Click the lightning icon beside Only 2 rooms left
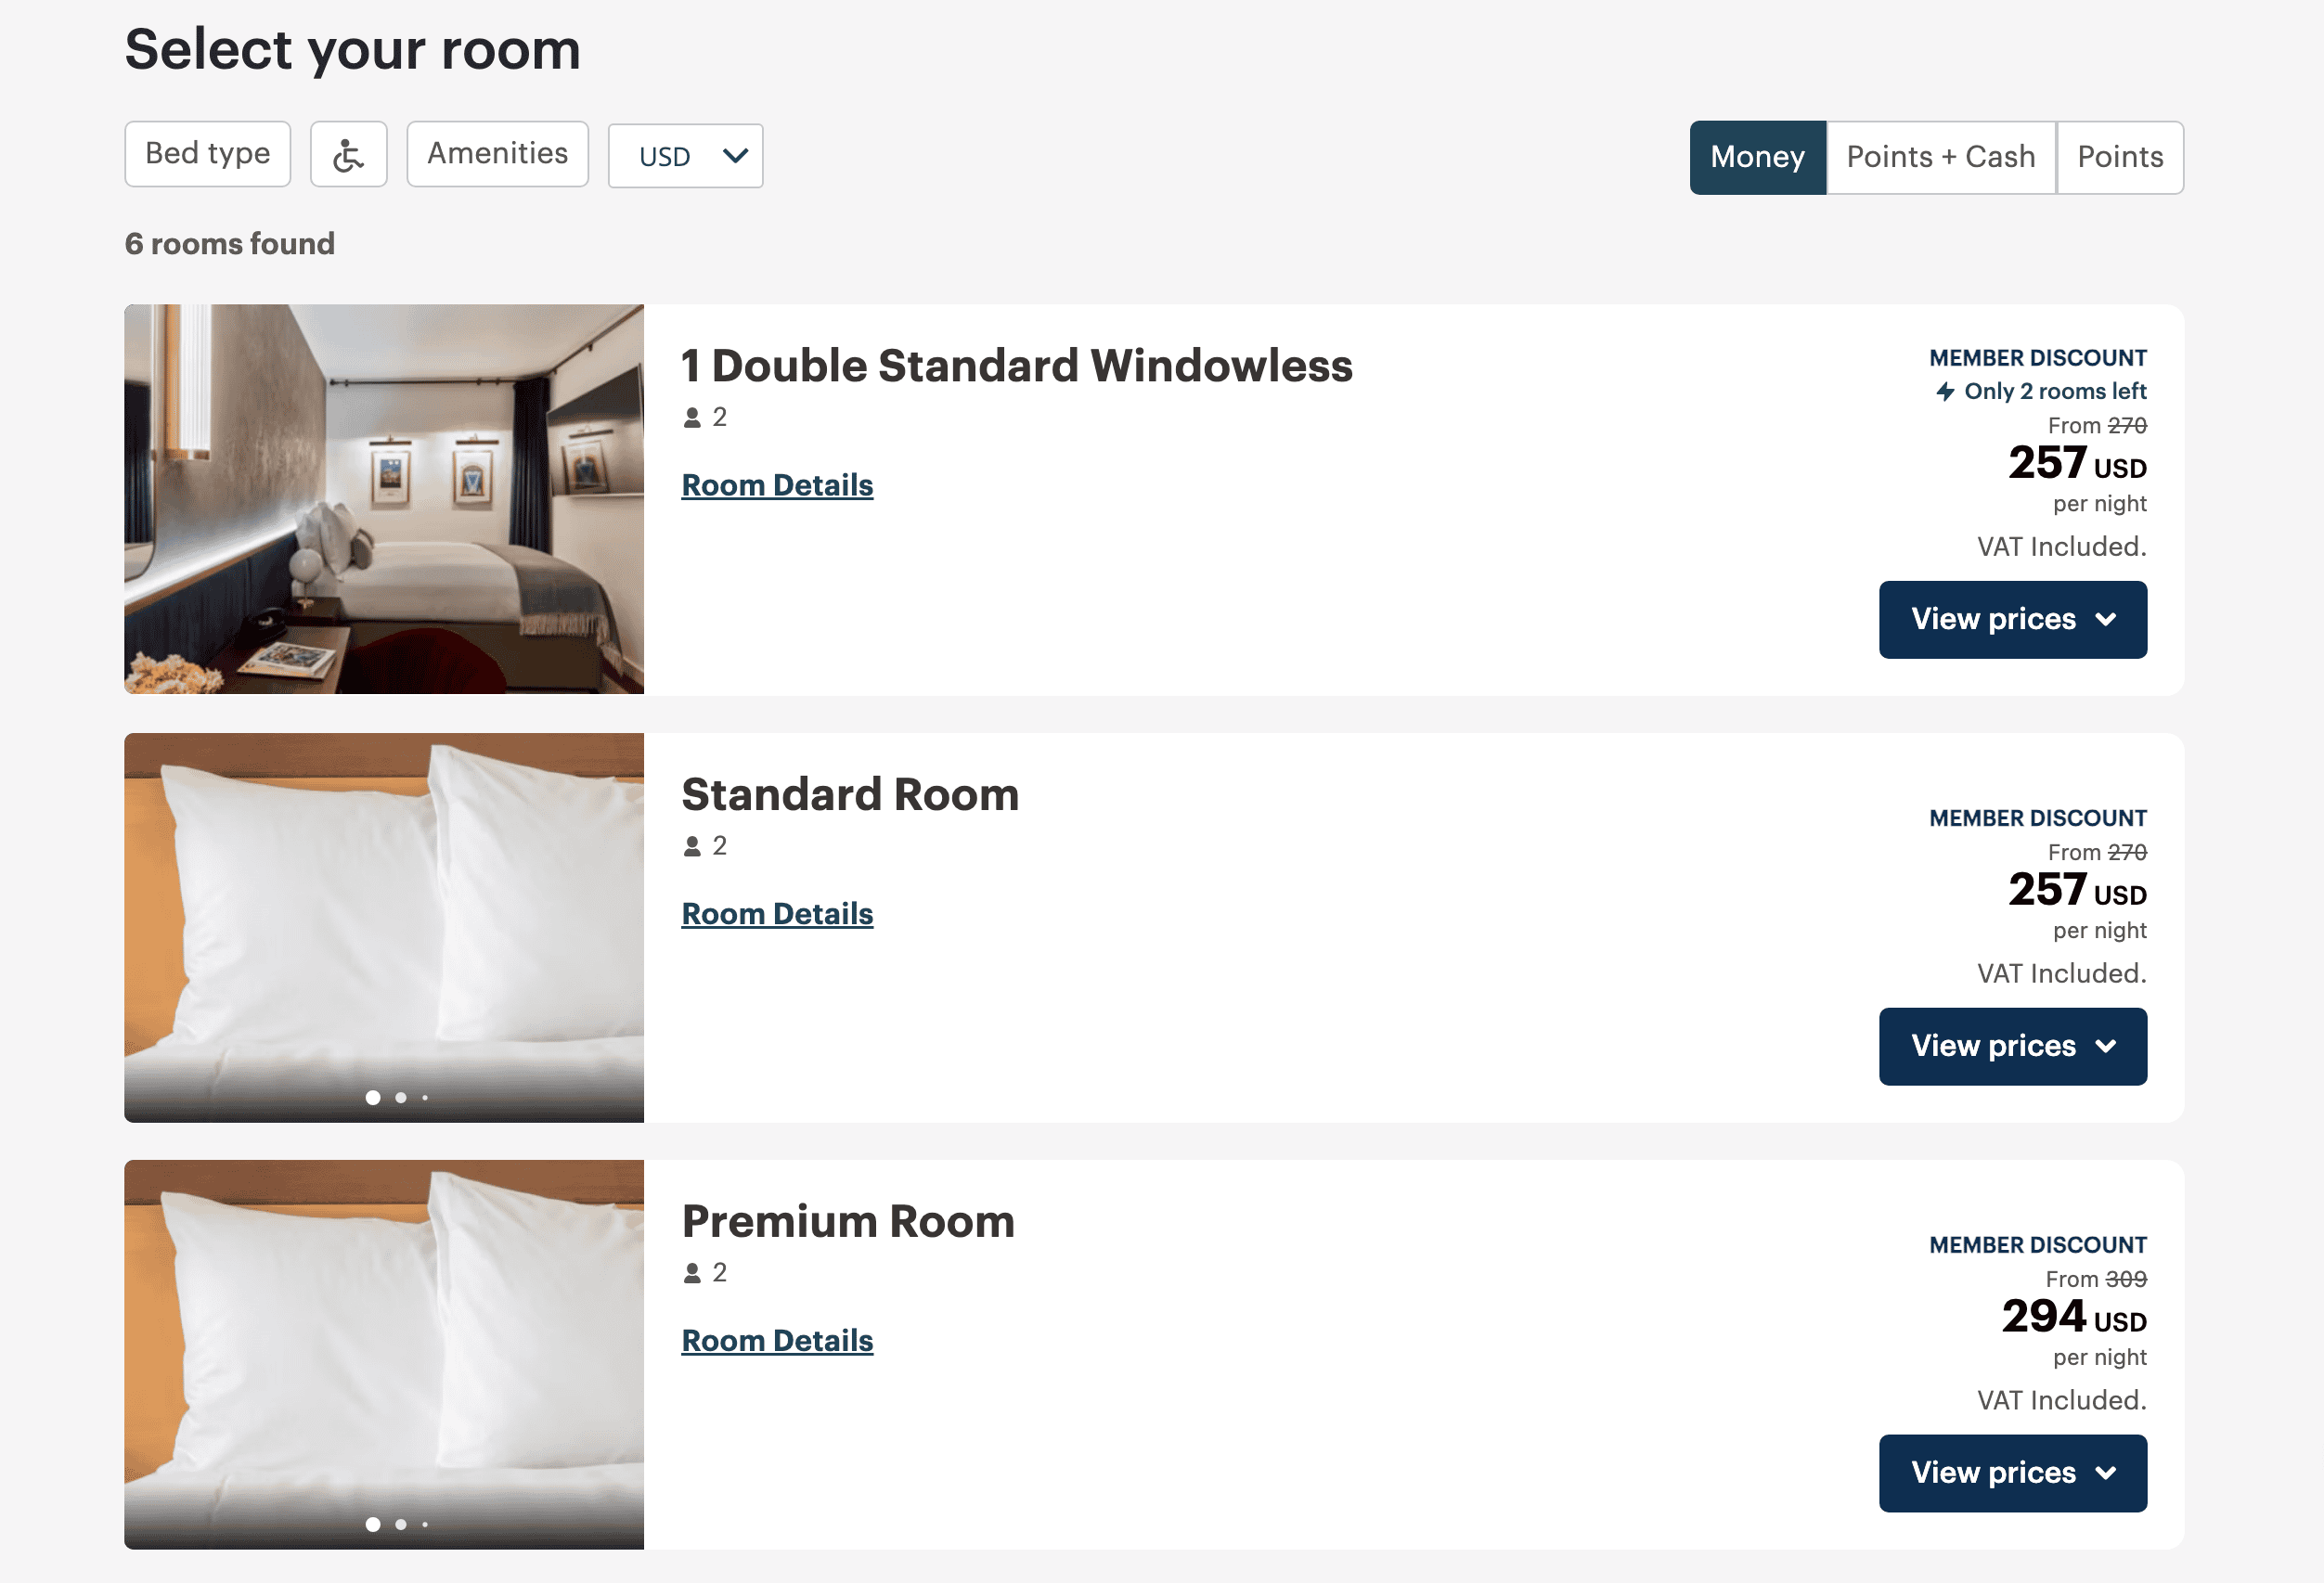This screenshot has width=2324, height=1583. point(1945,391)
